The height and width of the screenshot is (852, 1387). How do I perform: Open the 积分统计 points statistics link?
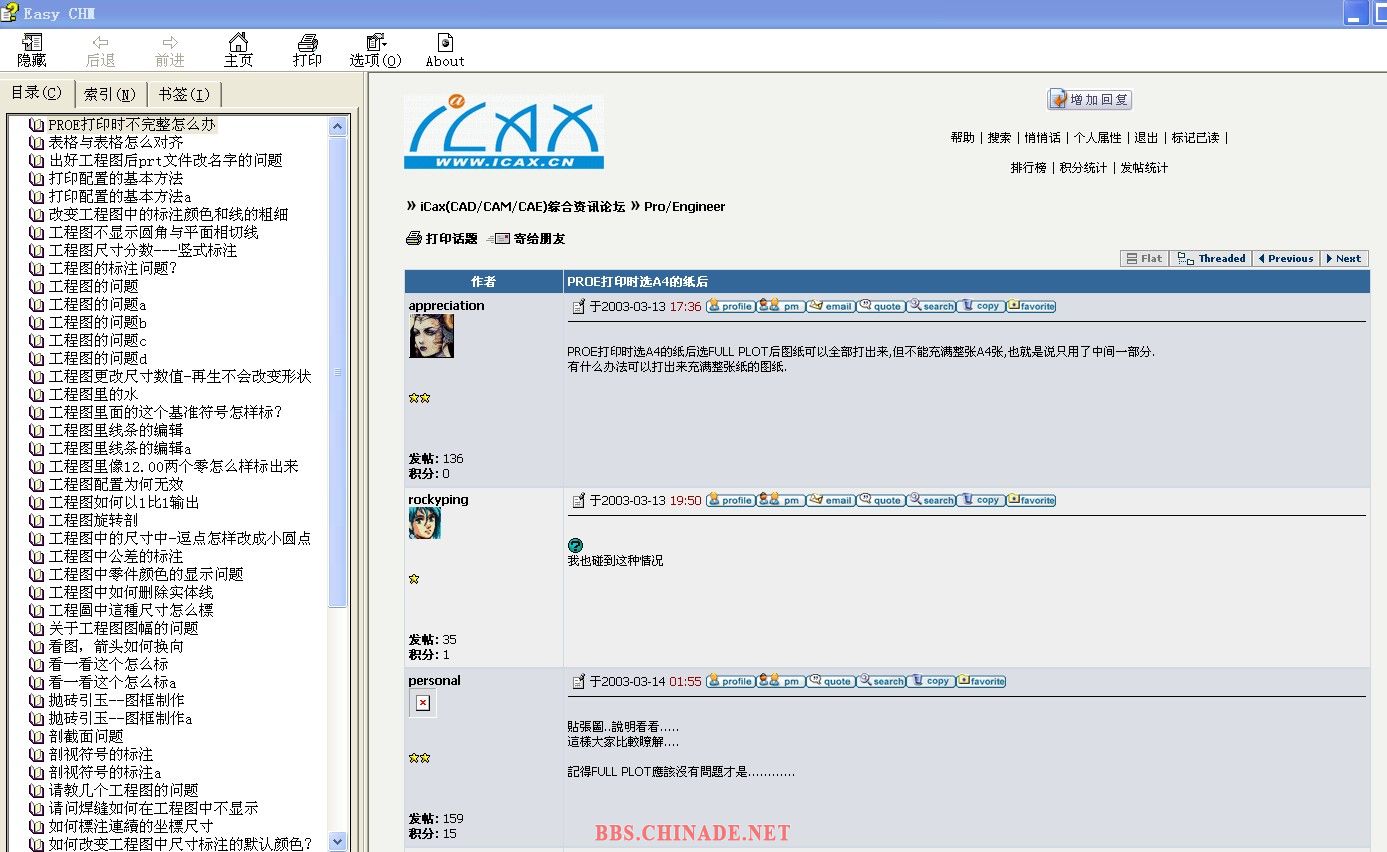pos(1084,168)
